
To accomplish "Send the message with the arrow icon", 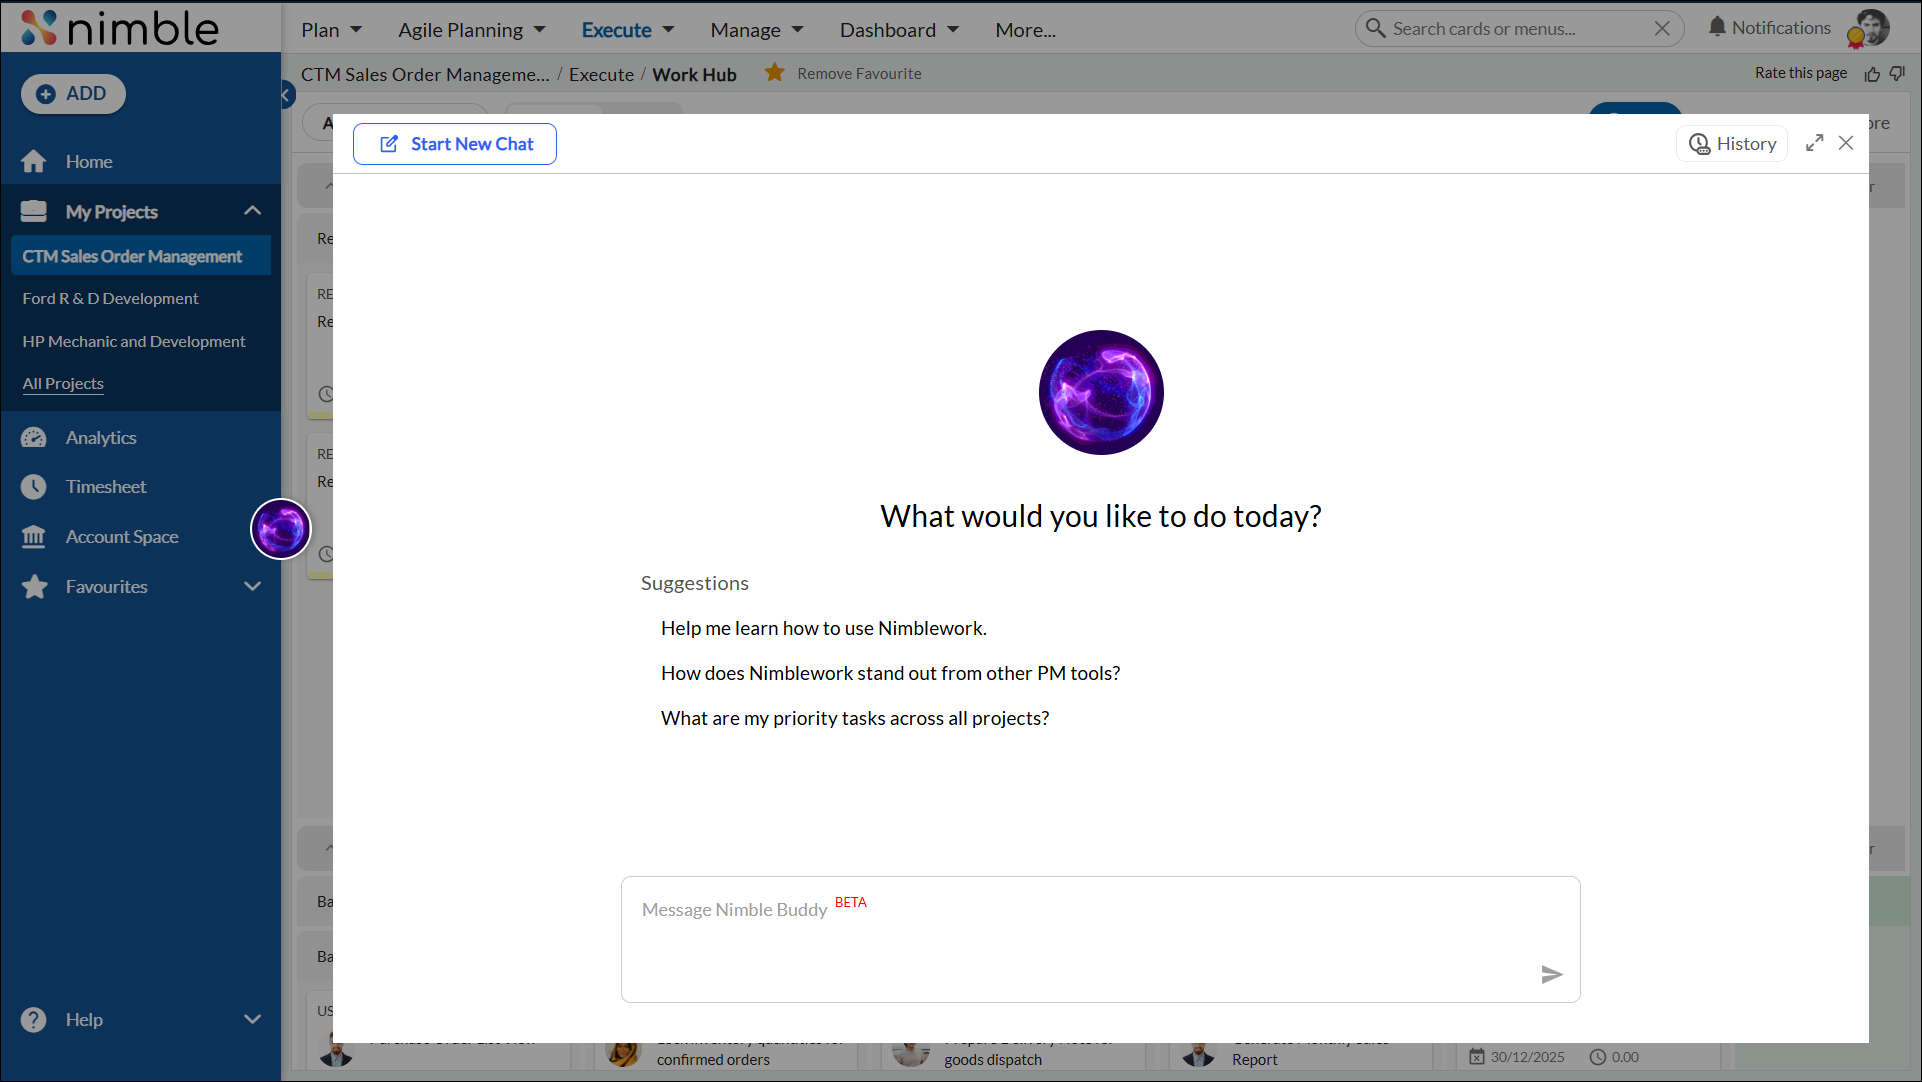I will [x=1551, y=974].
